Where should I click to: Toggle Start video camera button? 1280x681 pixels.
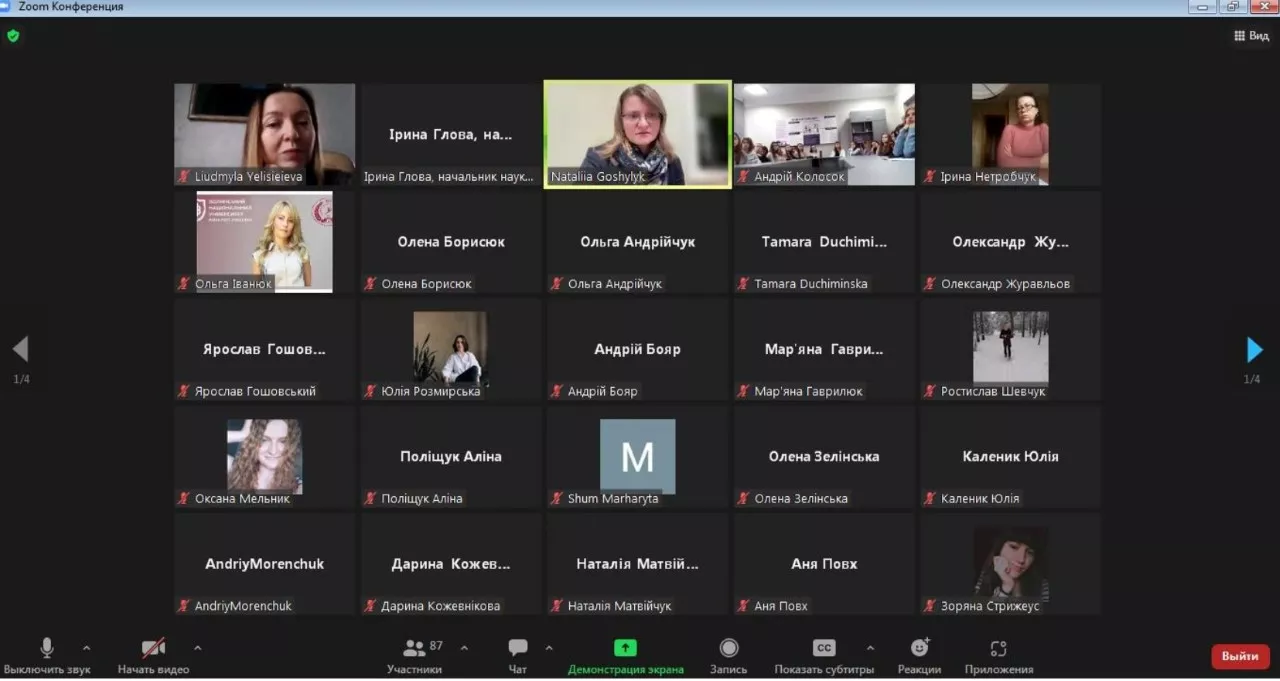pos(153,648)
